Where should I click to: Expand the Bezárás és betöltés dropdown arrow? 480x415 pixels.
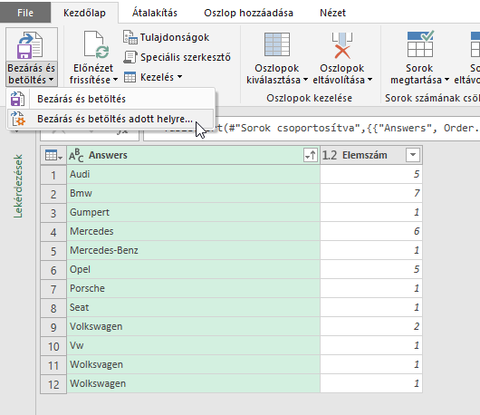pyautogui.click(x=51, y=80)
